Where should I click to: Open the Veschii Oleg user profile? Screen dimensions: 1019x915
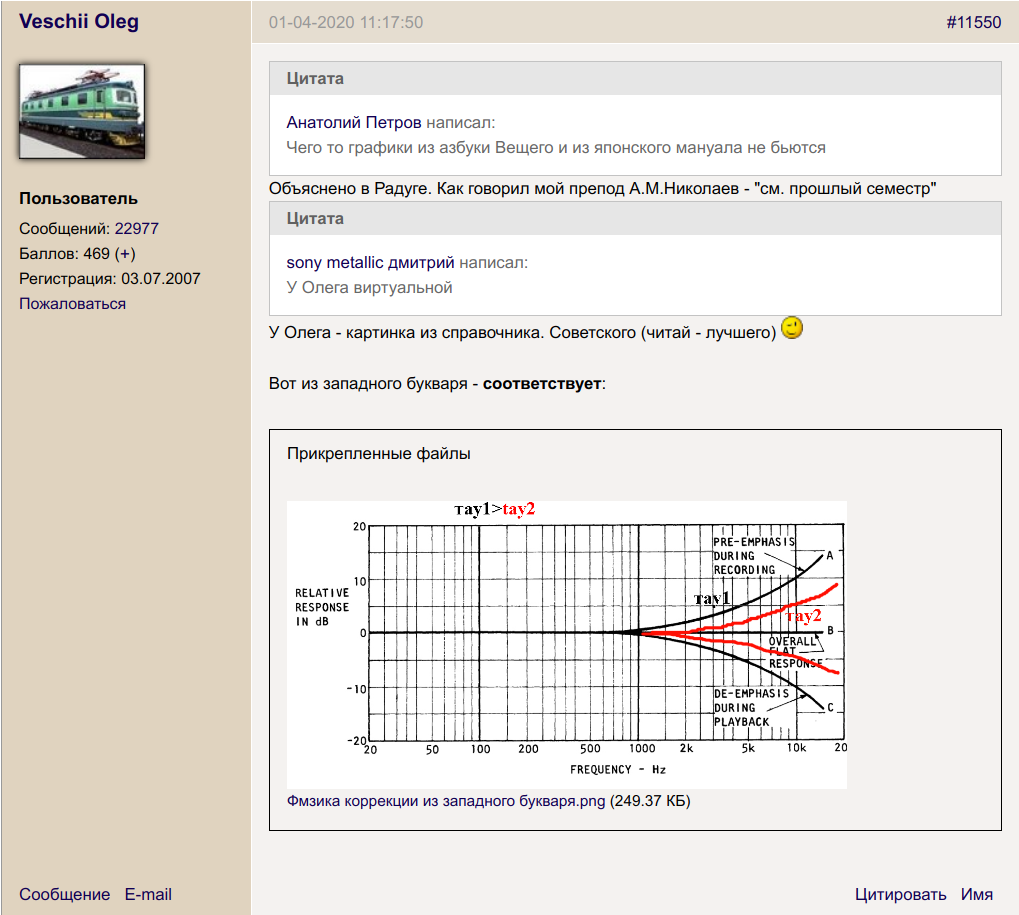pyautogui.click(x=79, y=22)
